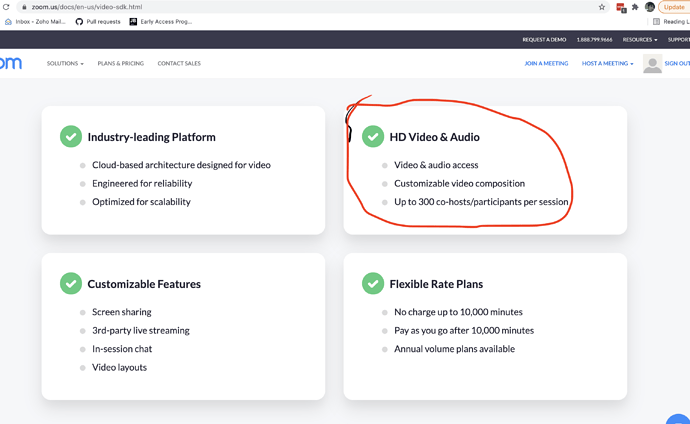Click the Industry-leading Platform heading
Screen dimensions: 690x424
[151, 137]
